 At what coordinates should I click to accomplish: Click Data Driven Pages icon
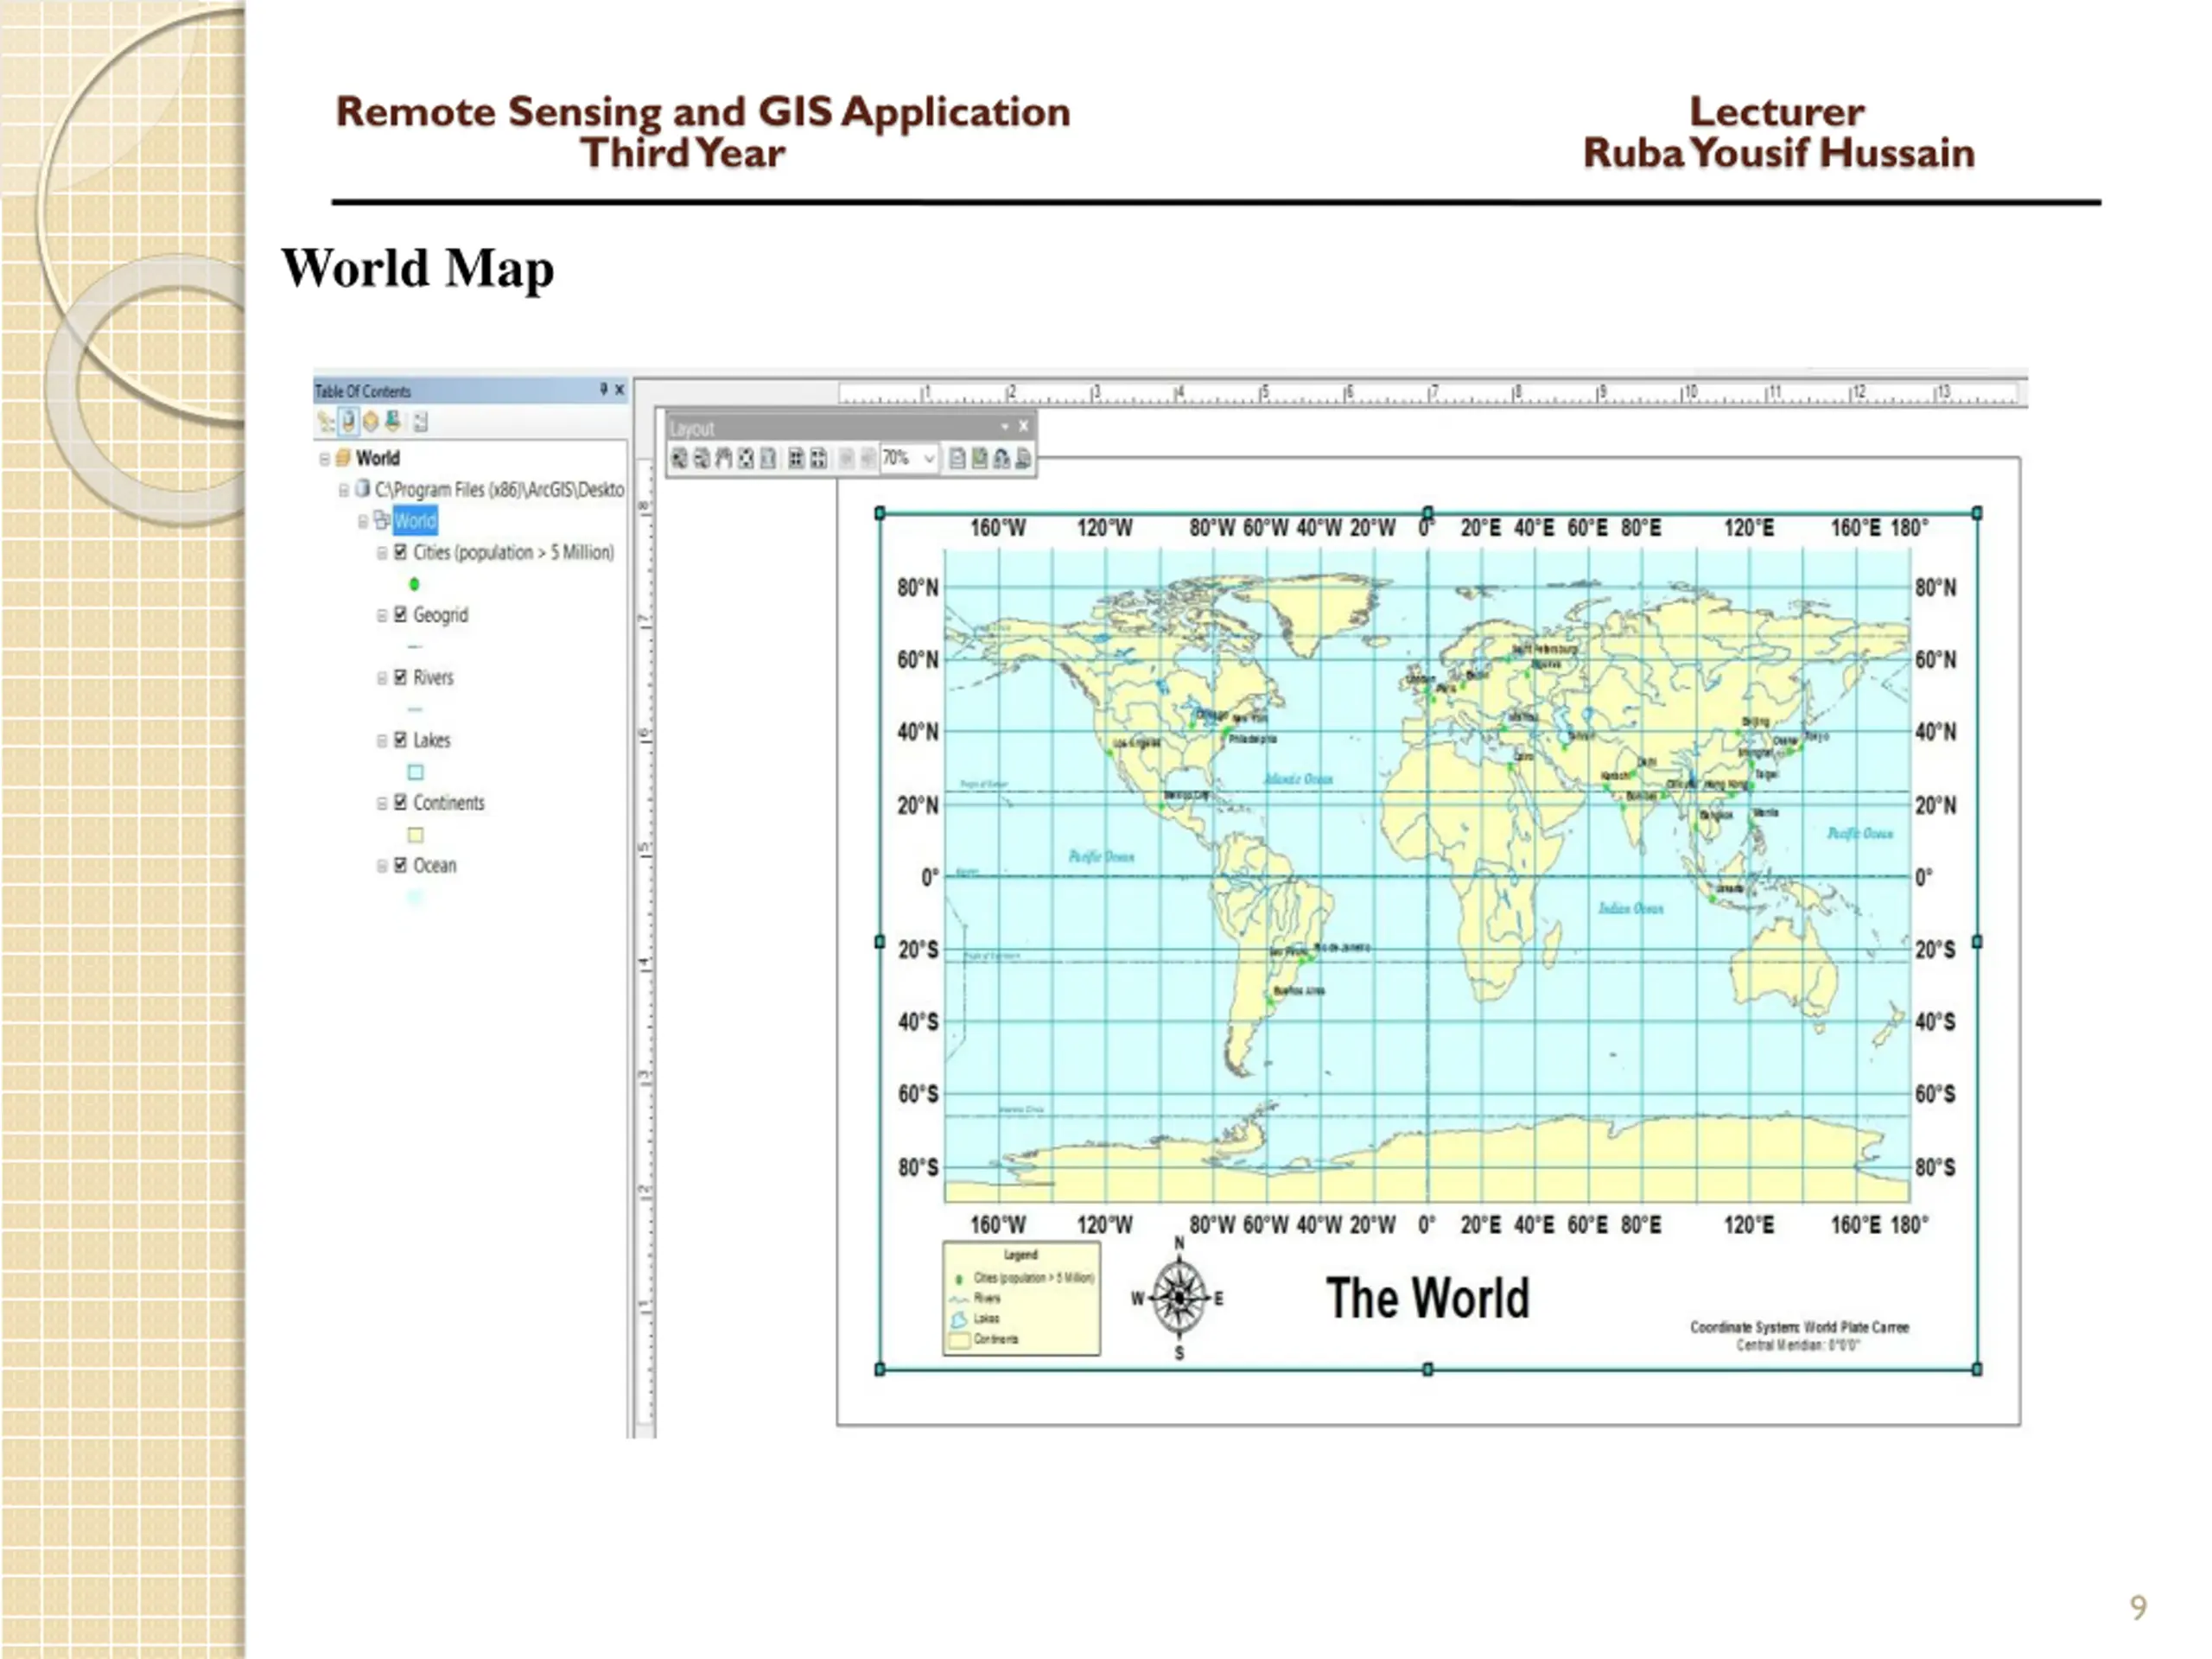[x=1024, y=459]
